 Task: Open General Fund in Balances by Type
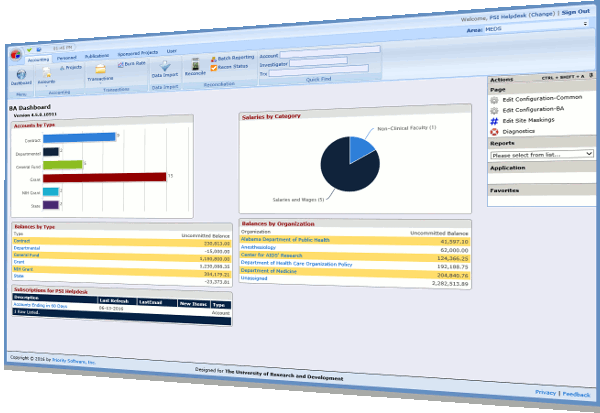[26, 255]
